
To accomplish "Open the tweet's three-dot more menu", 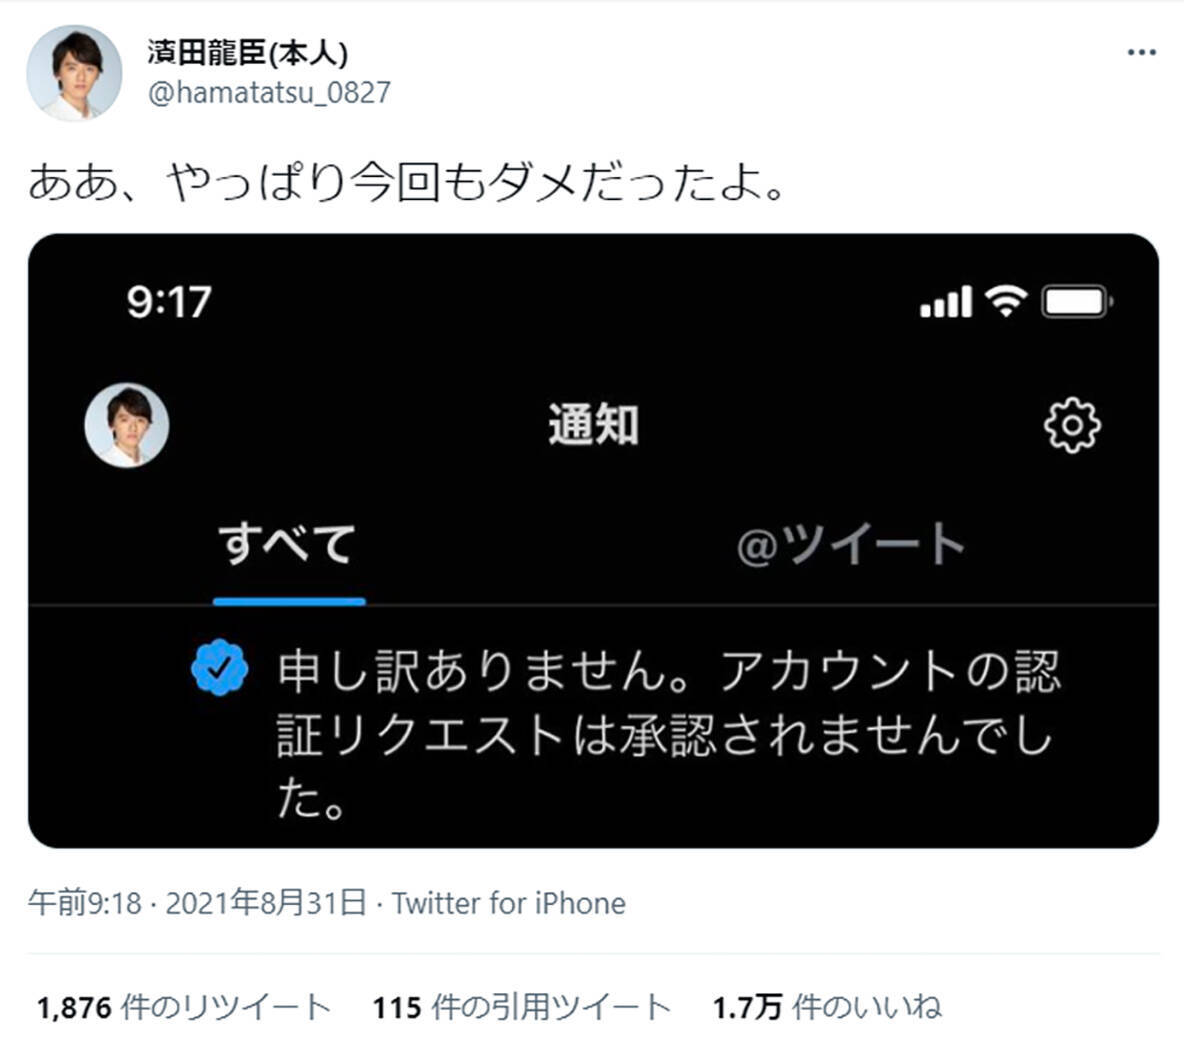I will (1141, 52).
